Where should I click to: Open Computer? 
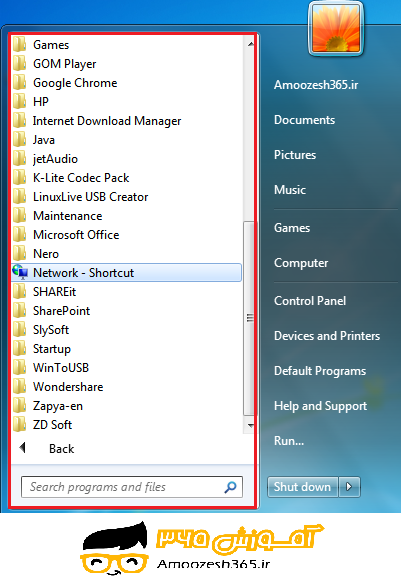pos(301,263)
